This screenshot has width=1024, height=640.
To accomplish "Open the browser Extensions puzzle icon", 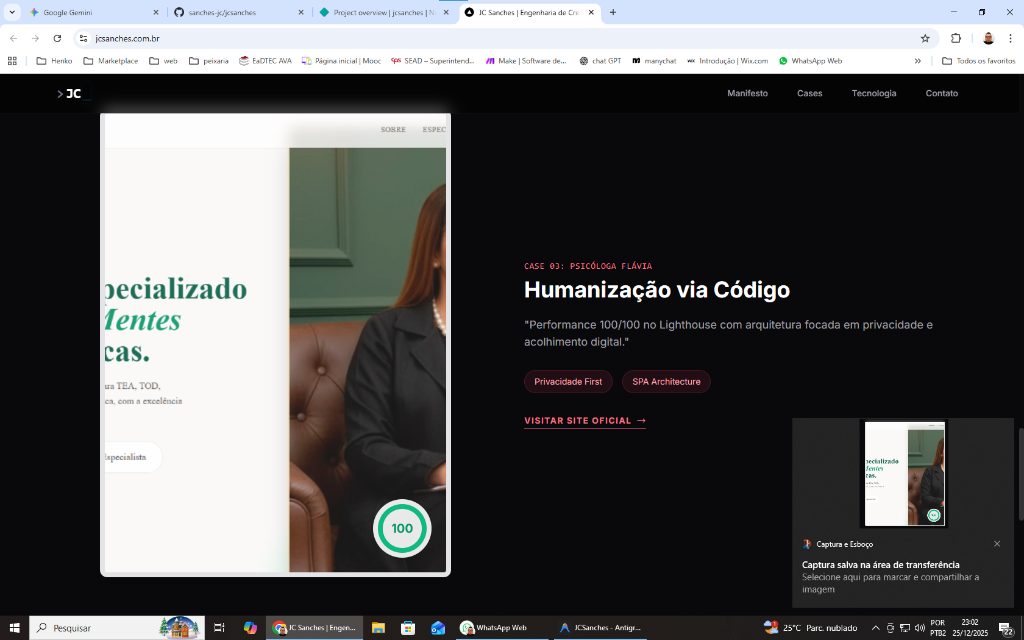I will point(955,38).
